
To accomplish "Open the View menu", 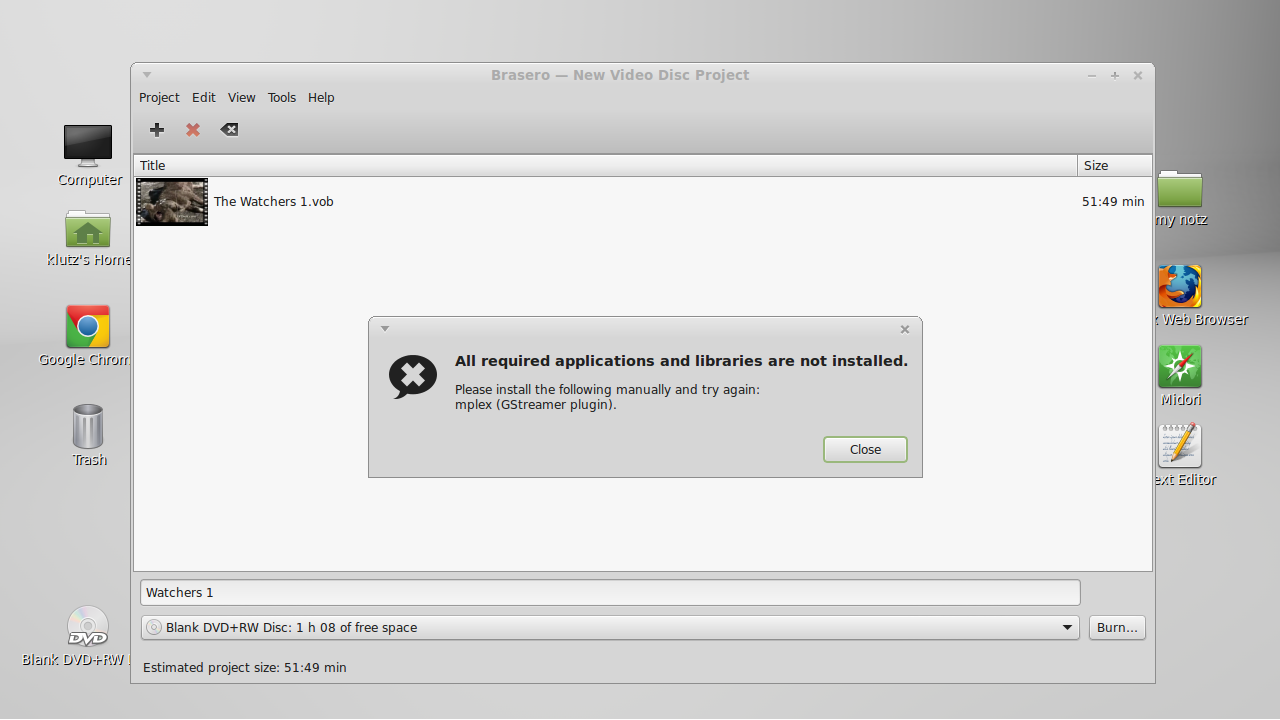I will 242,97.
